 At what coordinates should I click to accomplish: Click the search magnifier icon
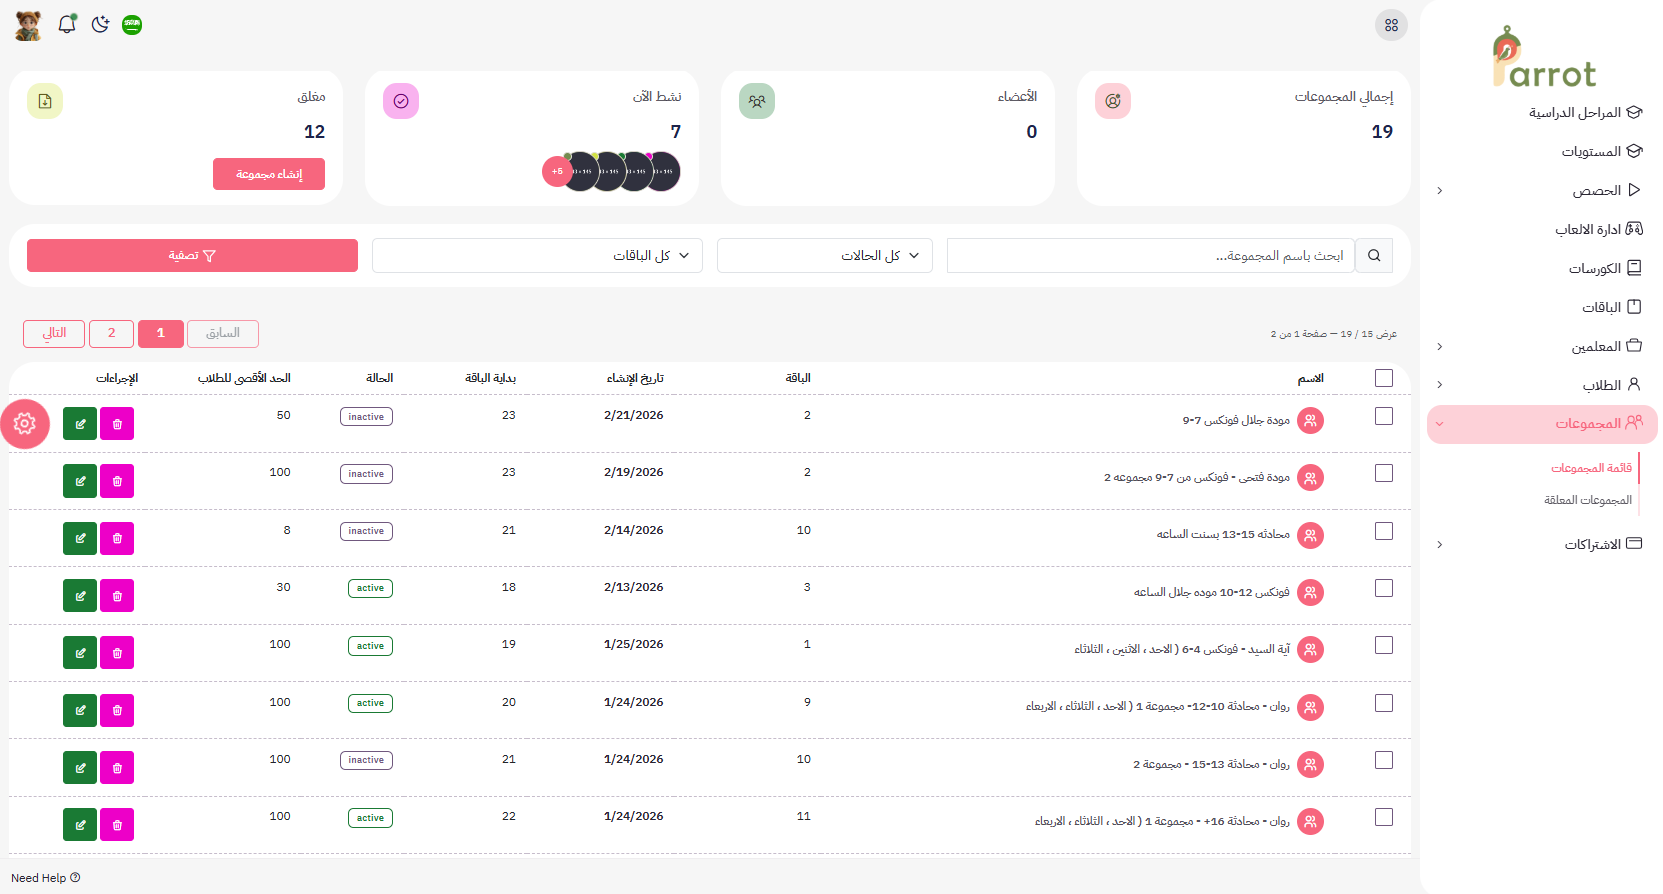[x=1374, y=256]
